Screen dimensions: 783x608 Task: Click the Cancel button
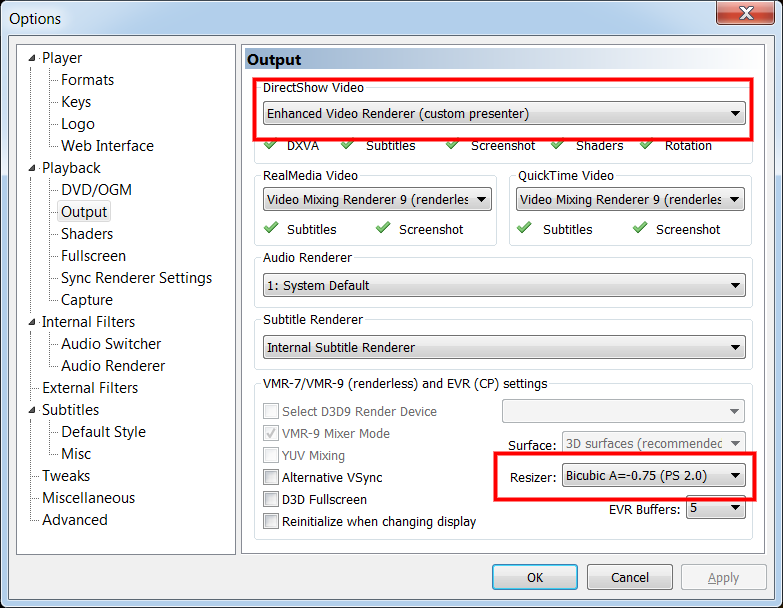click(630, 578)
